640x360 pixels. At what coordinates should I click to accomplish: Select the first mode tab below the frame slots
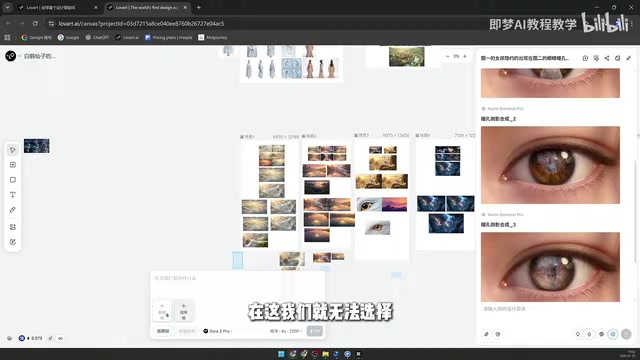tap(163, 331)
